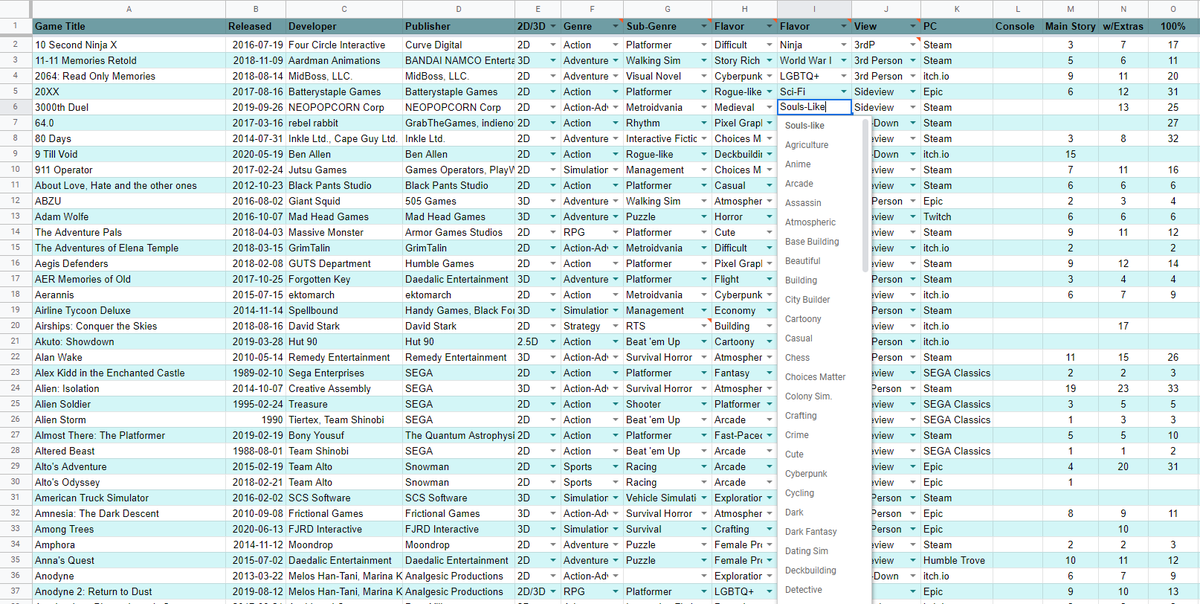Click the cell input containing Souls-Like
The width and height of the screenshot is (1200, 604).
(x=815, y=107)
